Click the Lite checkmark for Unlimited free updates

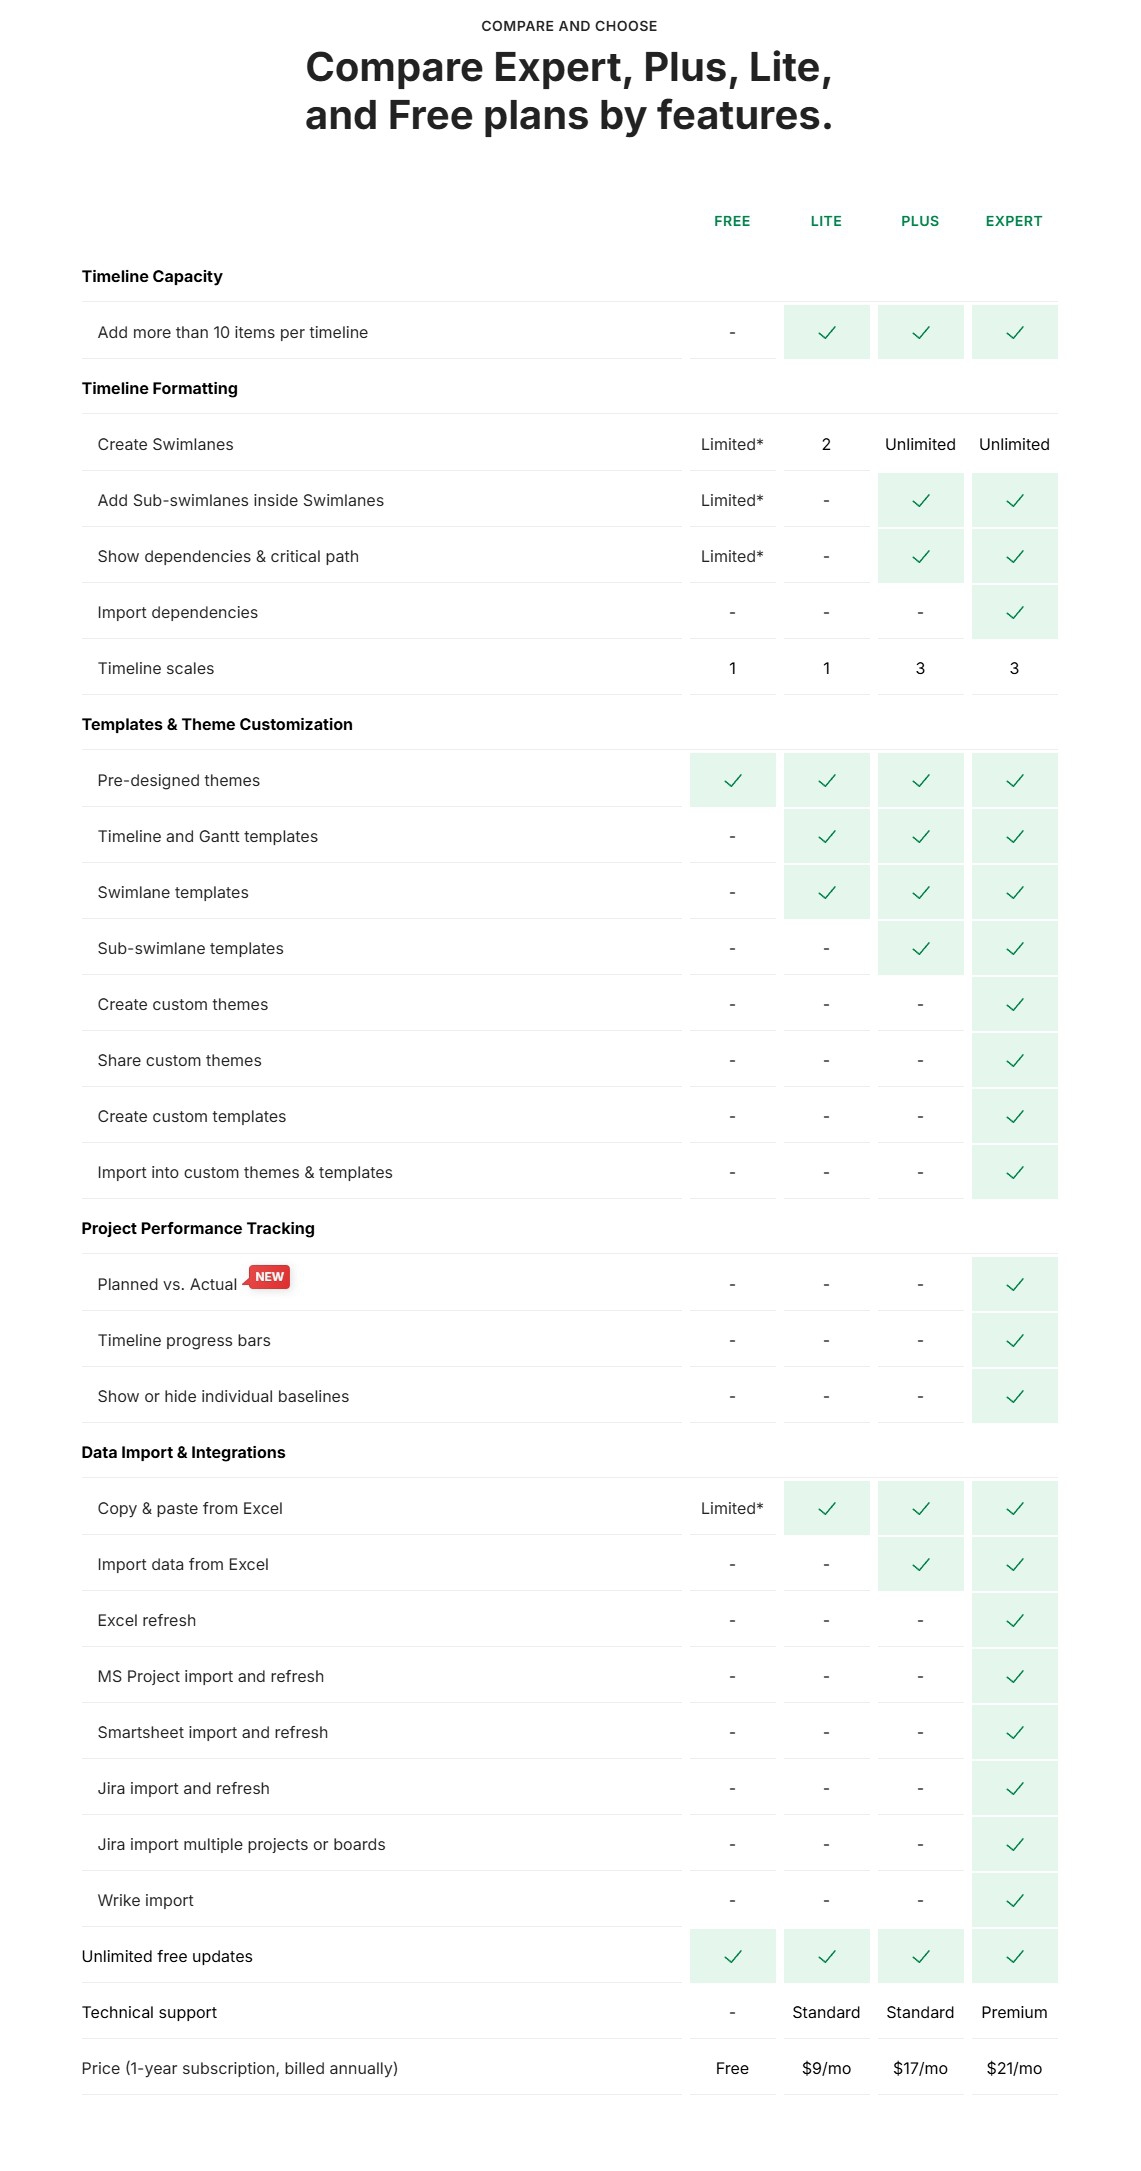click(x=826, y=1957)
